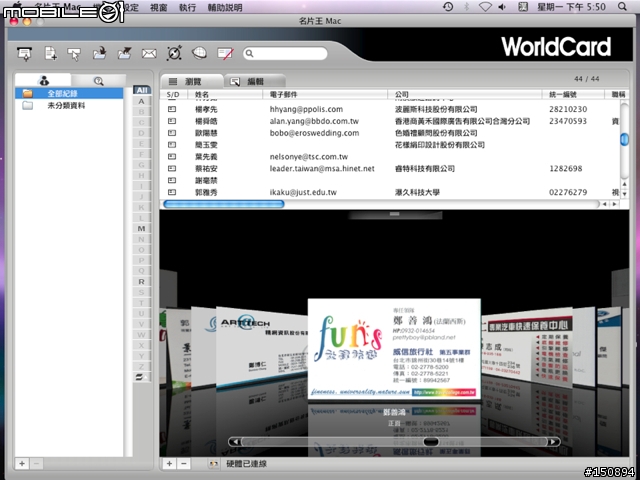Viewport: 640px width, 480px height.
Task: Click the table scroll-down arrow
Action: (x=624, y=194)
